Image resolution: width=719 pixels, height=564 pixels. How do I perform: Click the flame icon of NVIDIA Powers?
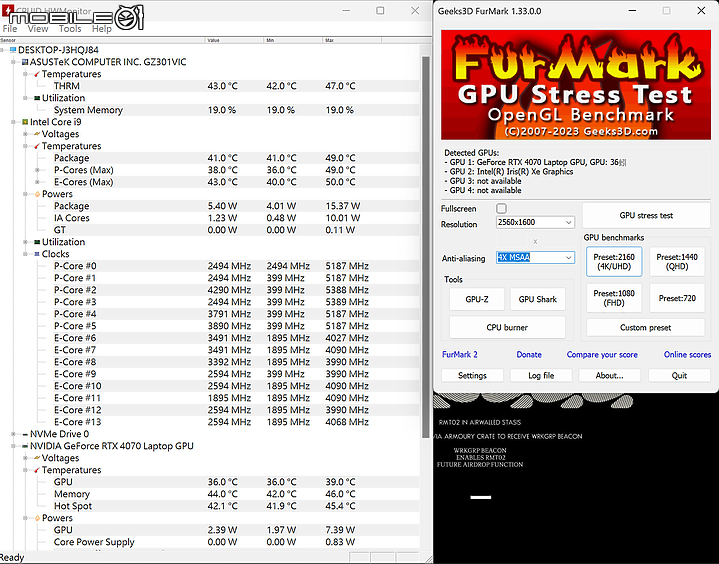coord(37,518)
